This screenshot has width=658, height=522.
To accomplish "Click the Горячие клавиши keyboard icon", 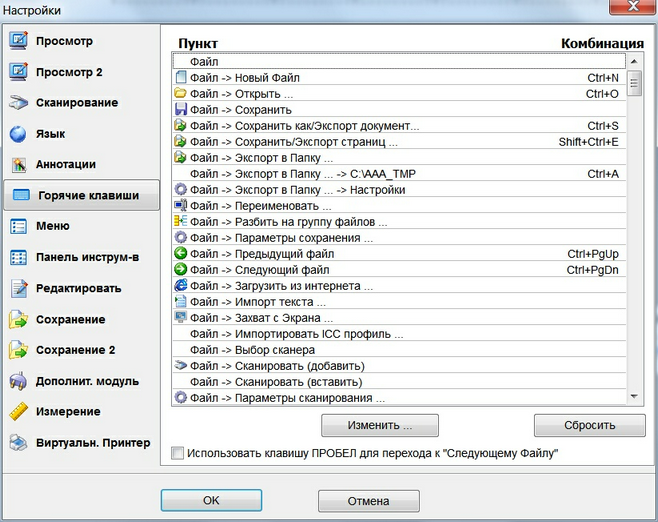I will (21, 195).
